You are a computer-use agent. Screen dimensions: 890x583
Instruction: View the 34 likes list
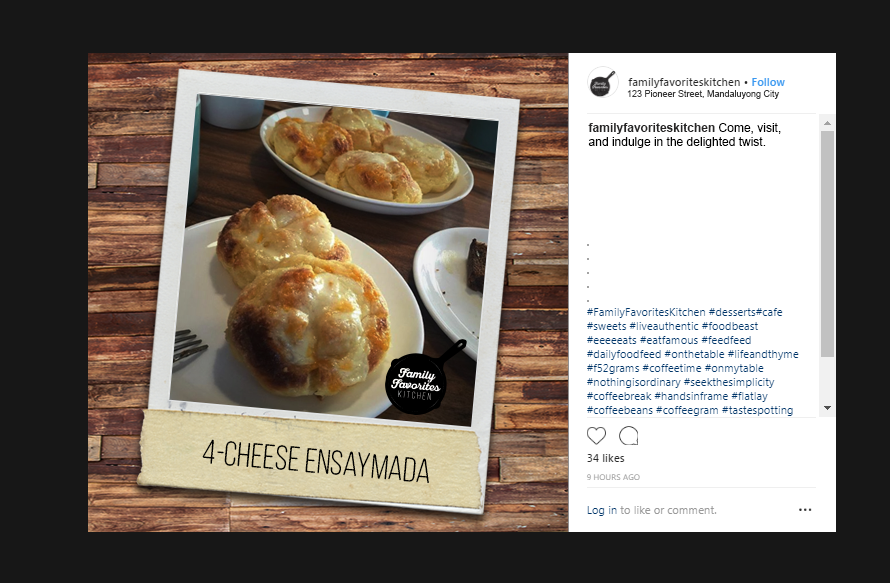(606, 458)
